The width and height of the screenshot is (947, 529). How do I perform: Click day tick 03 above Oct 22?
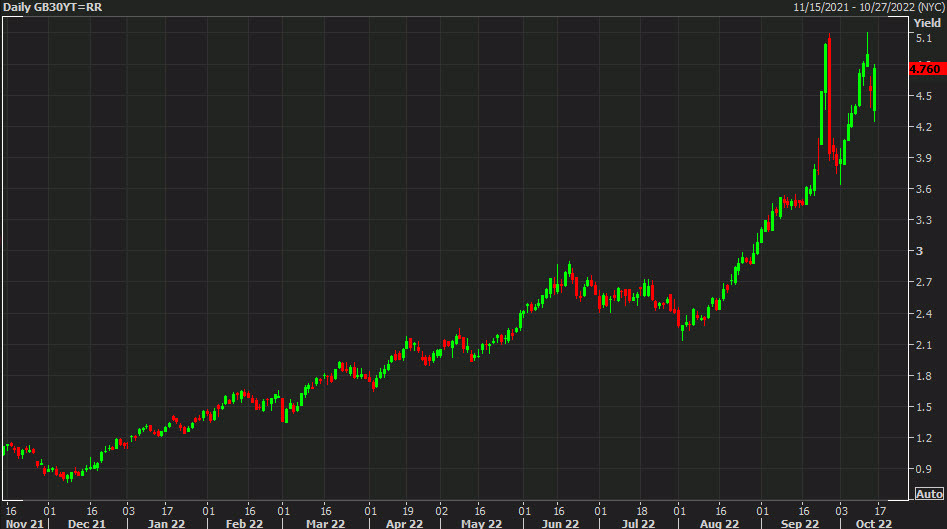[x=841, y=511]
